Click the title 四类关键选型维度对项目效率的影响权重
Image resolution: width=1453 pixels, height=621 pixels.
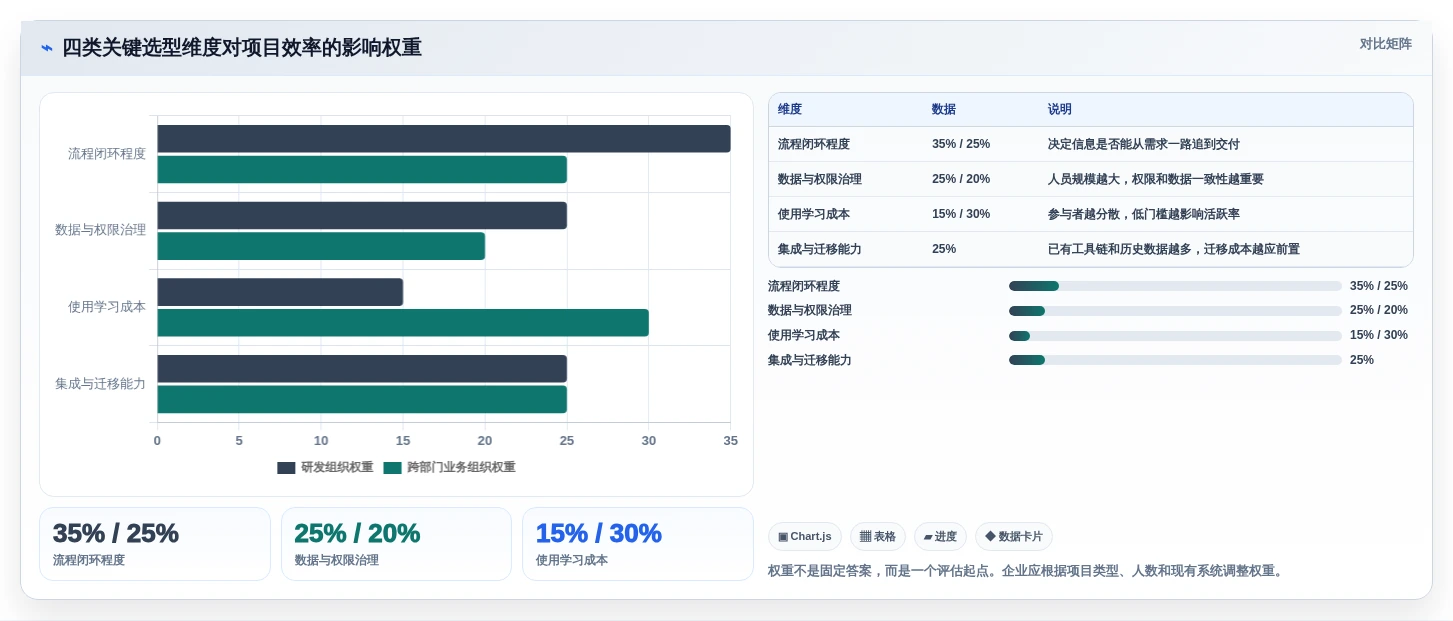tap(242, 47)
